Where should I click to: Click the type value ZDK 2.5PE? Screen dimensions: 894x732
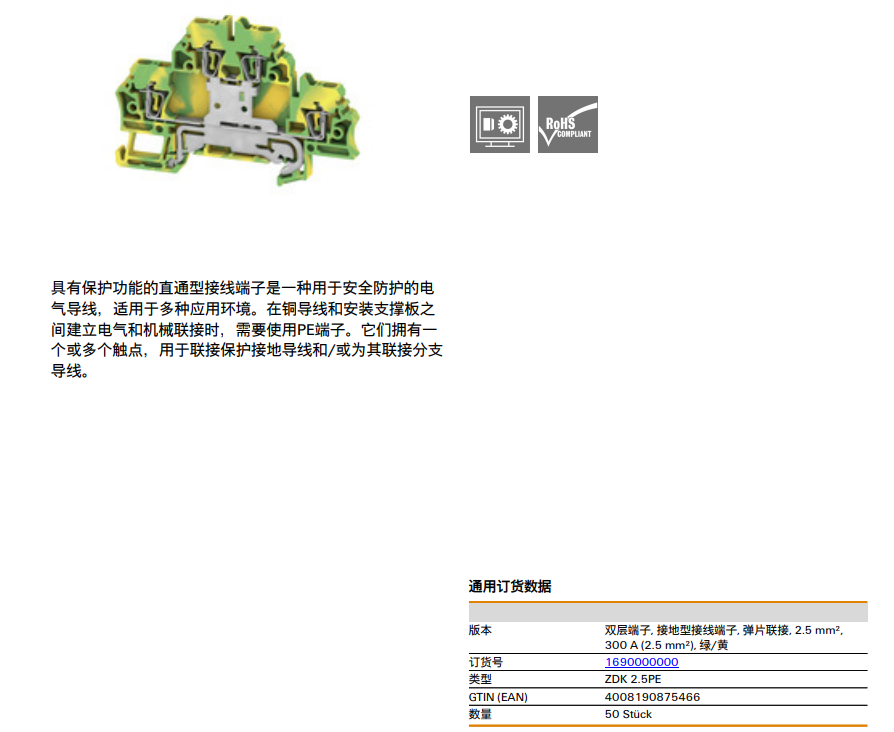[x=632, y=679]
